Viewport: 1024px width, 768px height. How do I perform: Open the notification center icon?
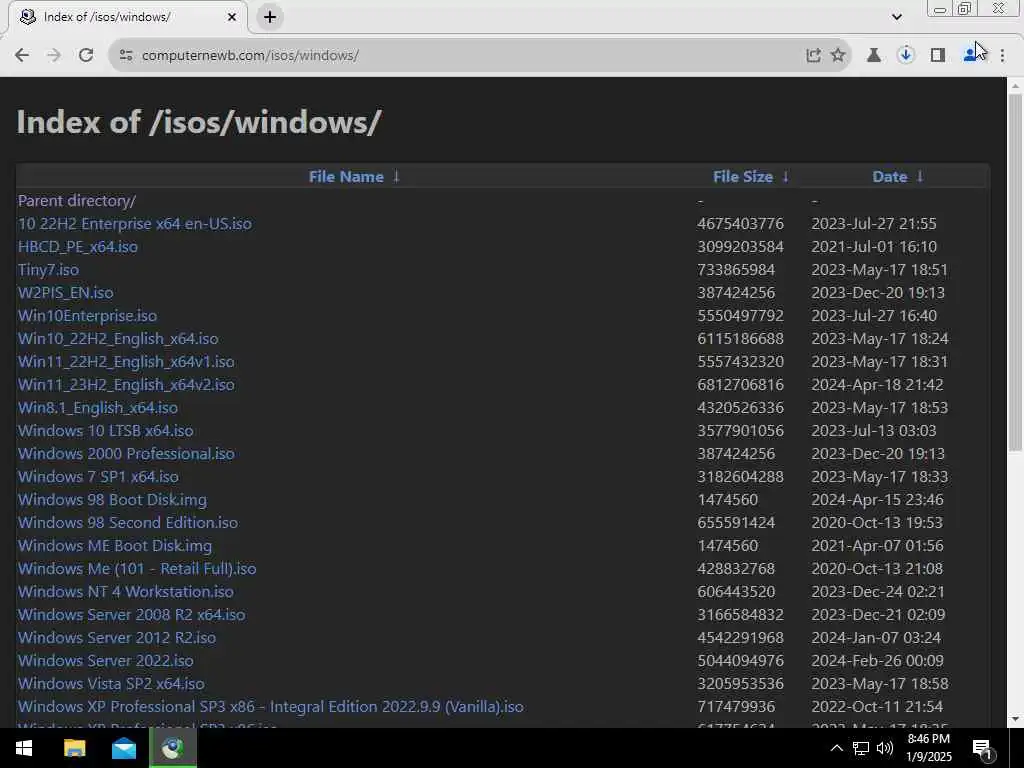(x=982, y=748)
